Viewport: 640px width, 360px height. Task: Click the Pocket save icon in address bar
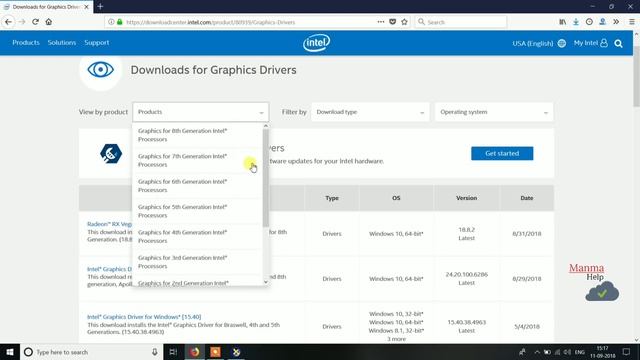392,22
